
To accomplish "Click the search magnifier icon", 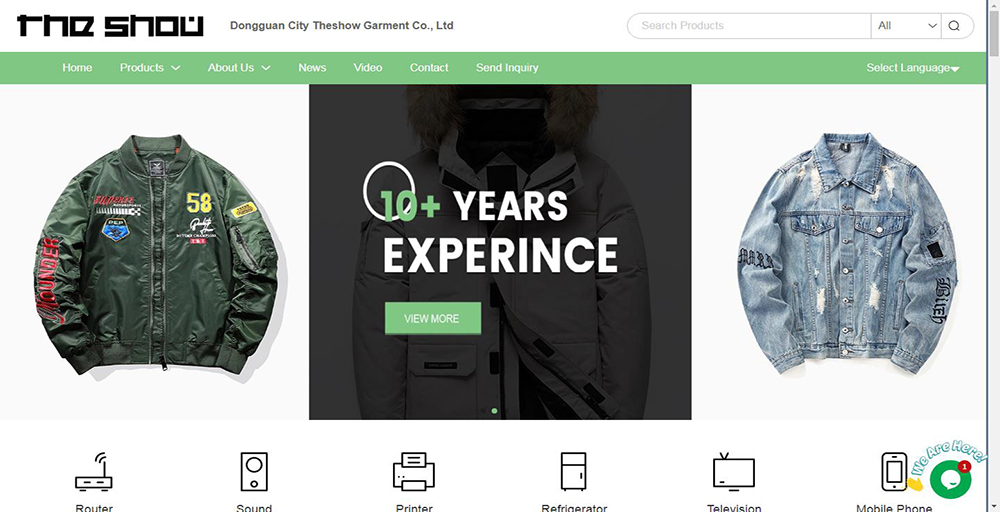I will tap(954, 26).
